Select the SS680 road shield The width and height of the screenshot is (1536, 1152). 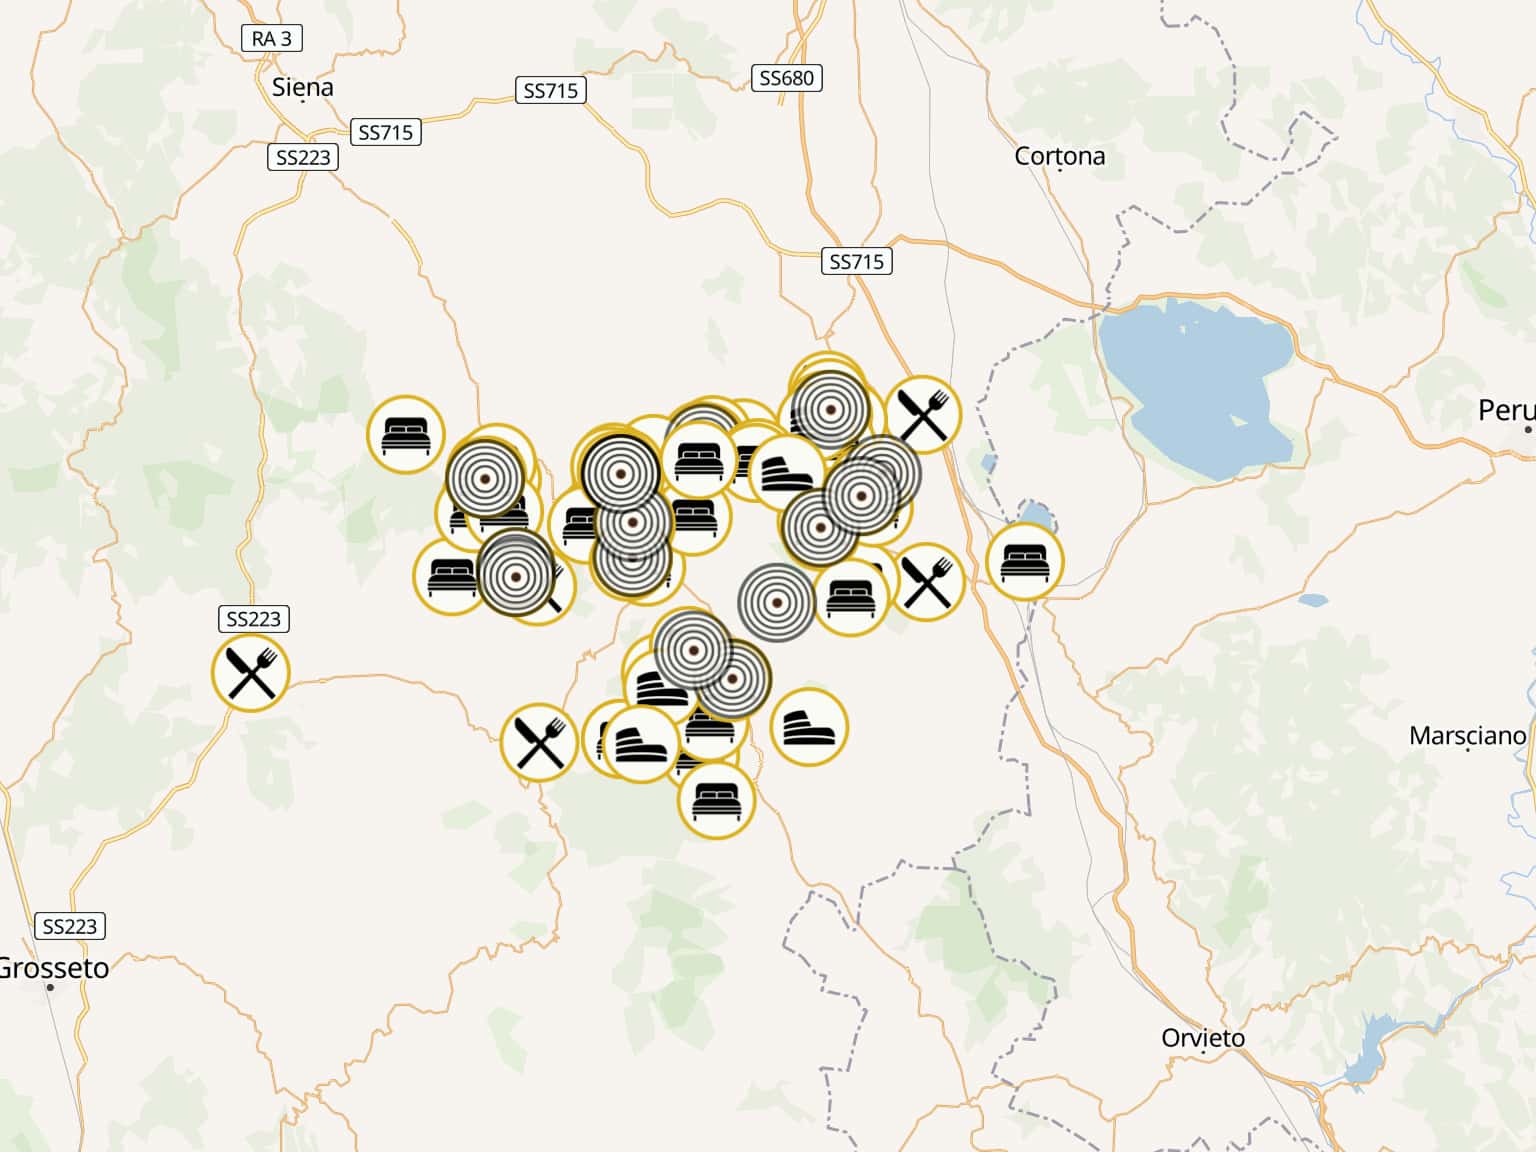[x=787, y=78]
